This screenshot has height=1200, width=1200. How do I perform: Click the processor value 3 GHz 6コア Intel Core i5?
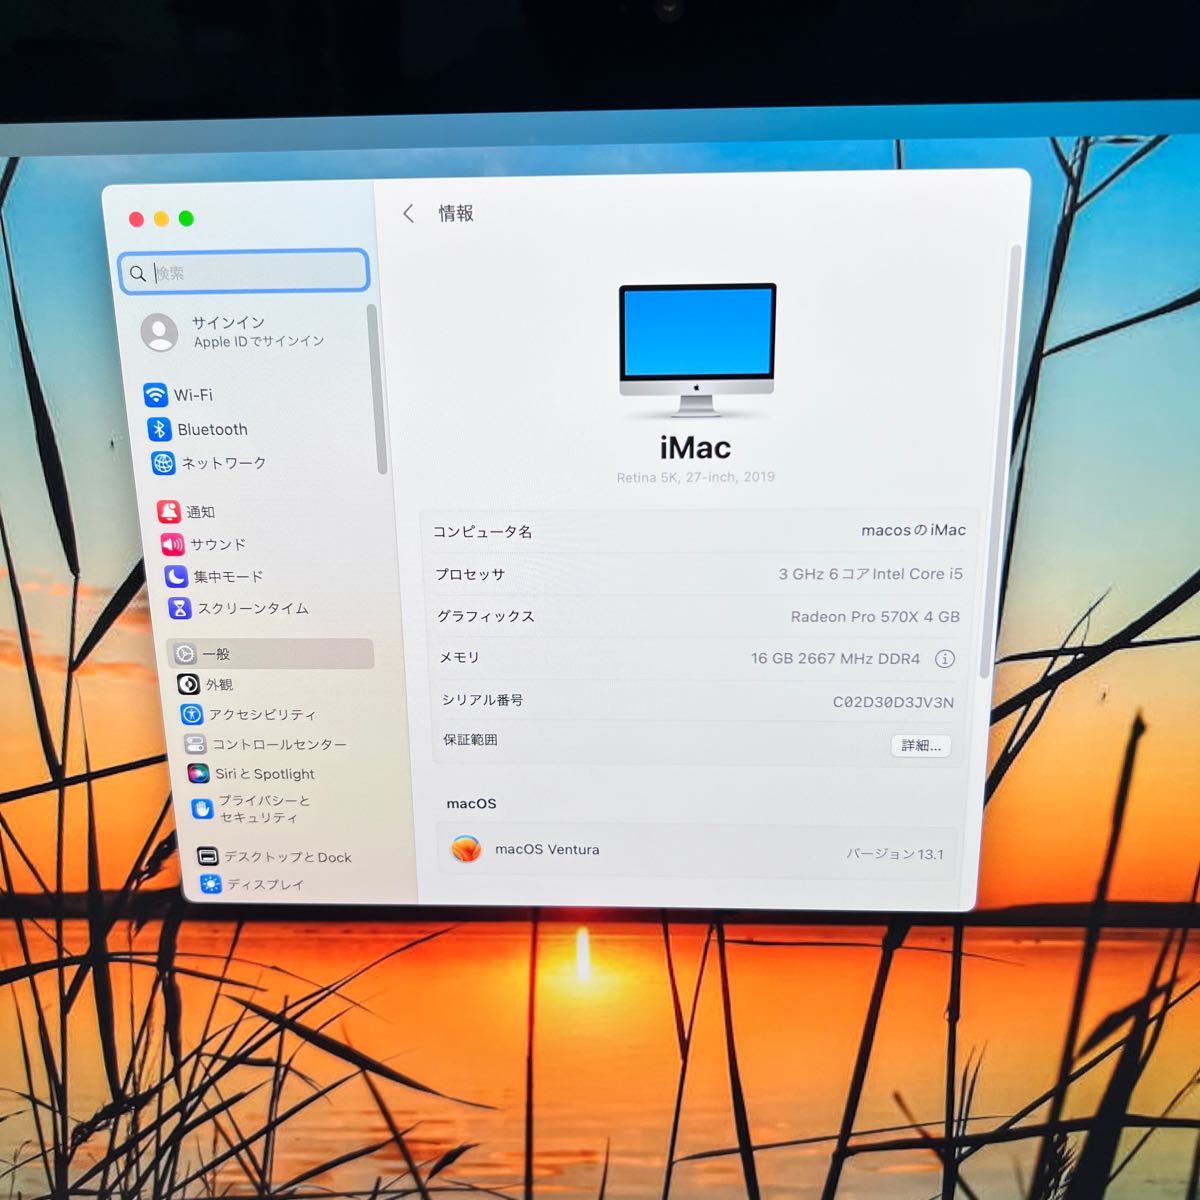[x=870, y=574]
